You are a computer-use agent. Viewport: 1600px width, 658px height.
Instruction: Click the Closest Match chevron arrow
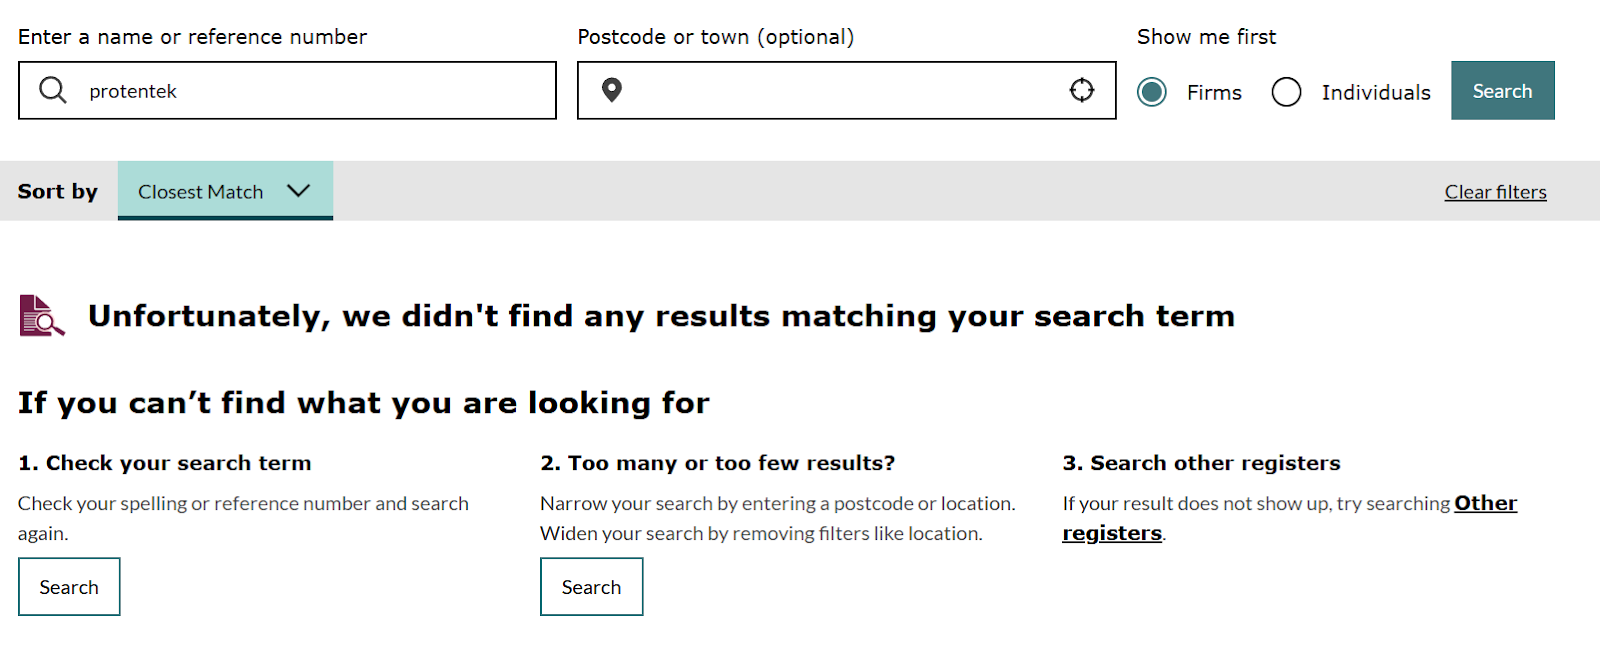tap(298, 190)
